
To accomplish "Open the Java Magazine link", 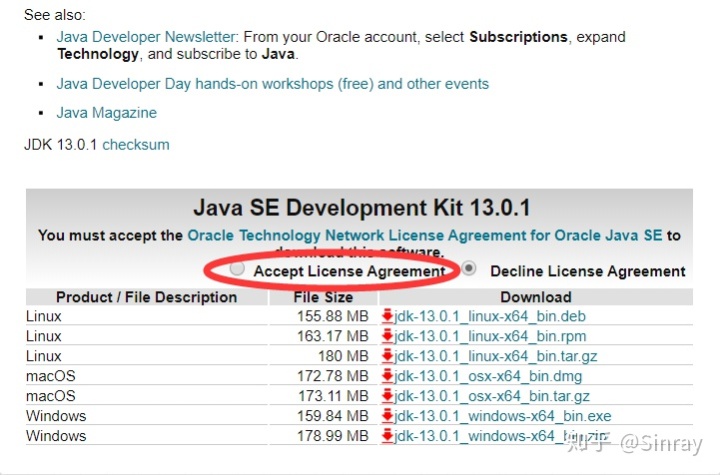I will pyautogui.click(x=107, y=113).
